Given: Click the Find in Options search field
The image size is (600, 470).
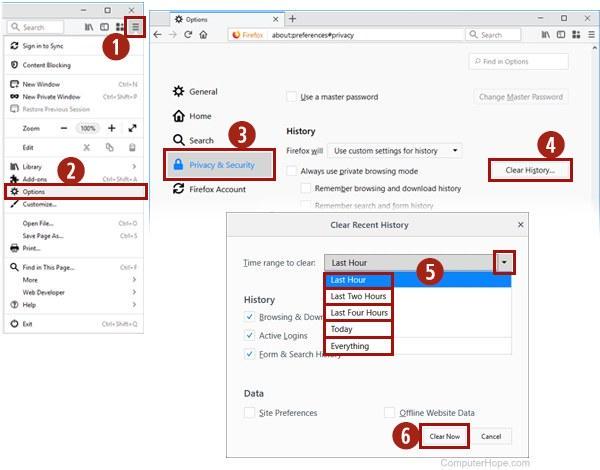Looking at the screenshot, I should coord(518,61).
